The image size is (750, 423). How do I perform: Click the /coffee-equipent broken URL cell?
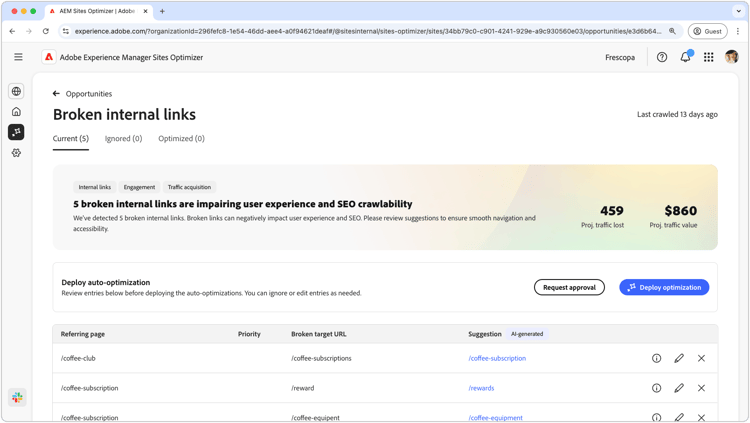click(x=315, y=418)
